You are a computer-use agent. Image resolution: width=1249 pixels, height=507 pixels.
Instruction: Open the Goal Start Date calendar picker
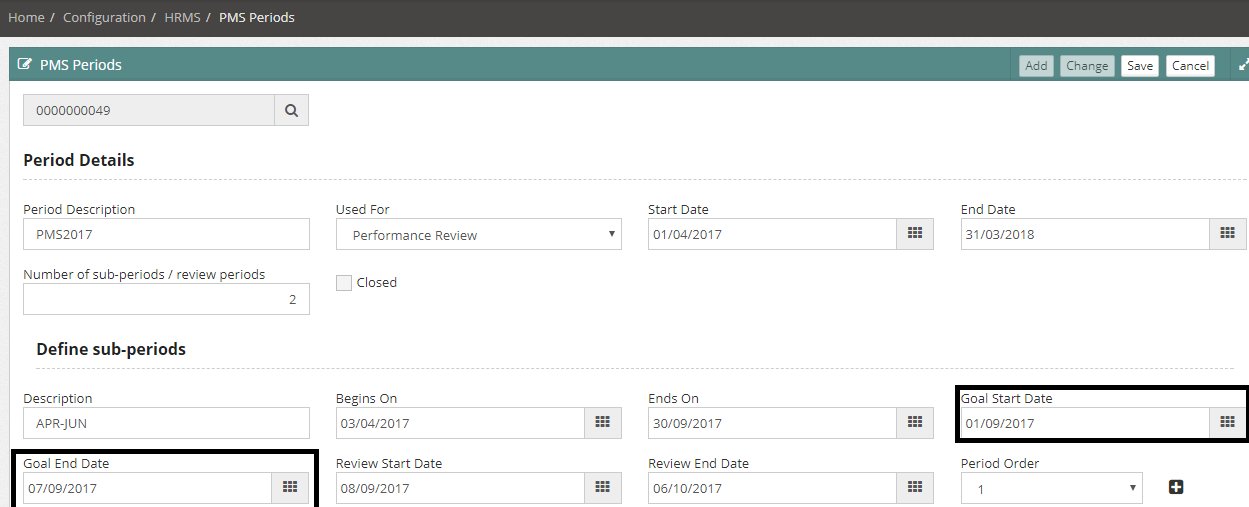tap(1227, 423)
